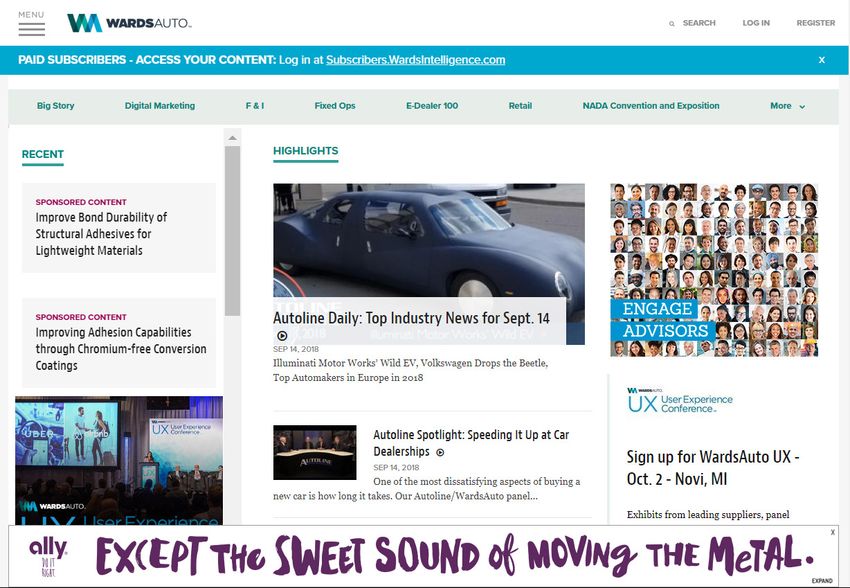Viewport: 850px width, 588px height.
Task: Click the search magnifier icon
Action: point(672,23)
